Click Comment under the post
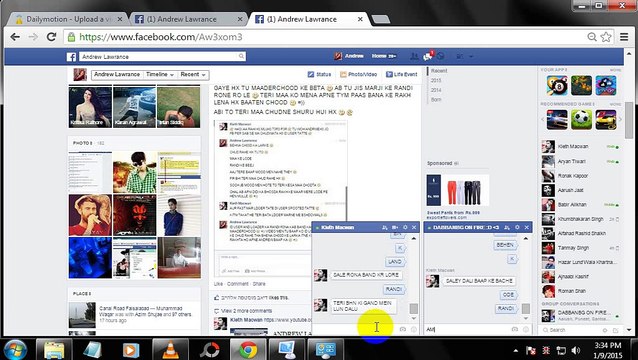The height and width of the screenshot is (360, 638). pos(238,284)
